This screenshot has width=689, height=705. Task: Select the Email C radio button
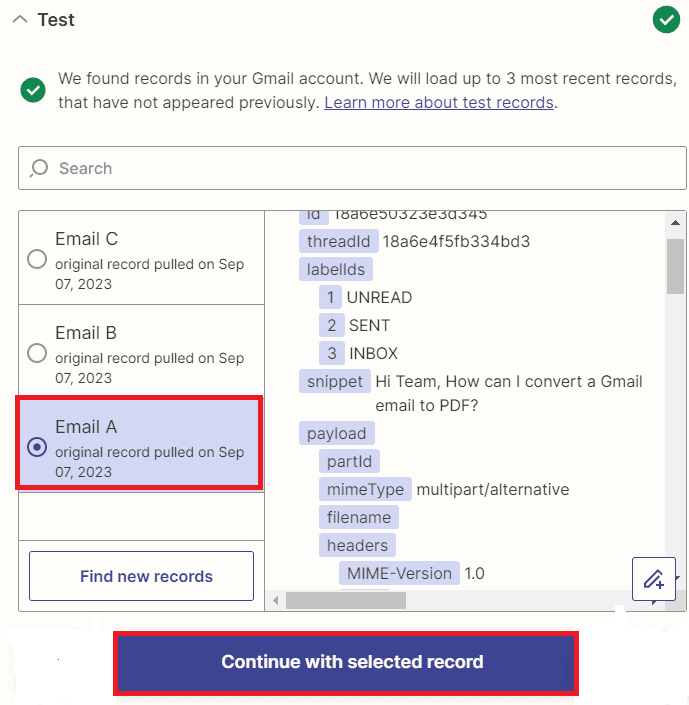point(37,260)
